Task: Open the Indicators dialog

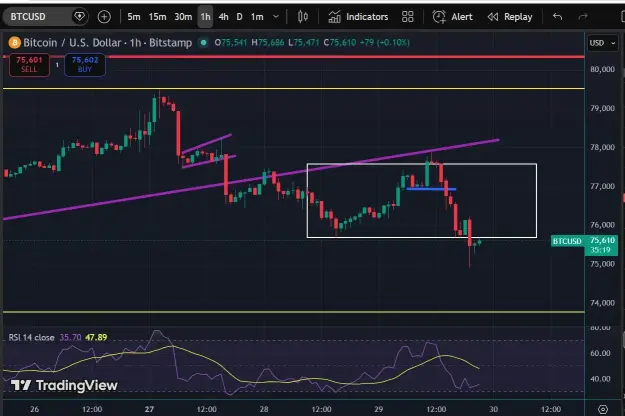Action: pyautogui.click(x=358, y=17)
